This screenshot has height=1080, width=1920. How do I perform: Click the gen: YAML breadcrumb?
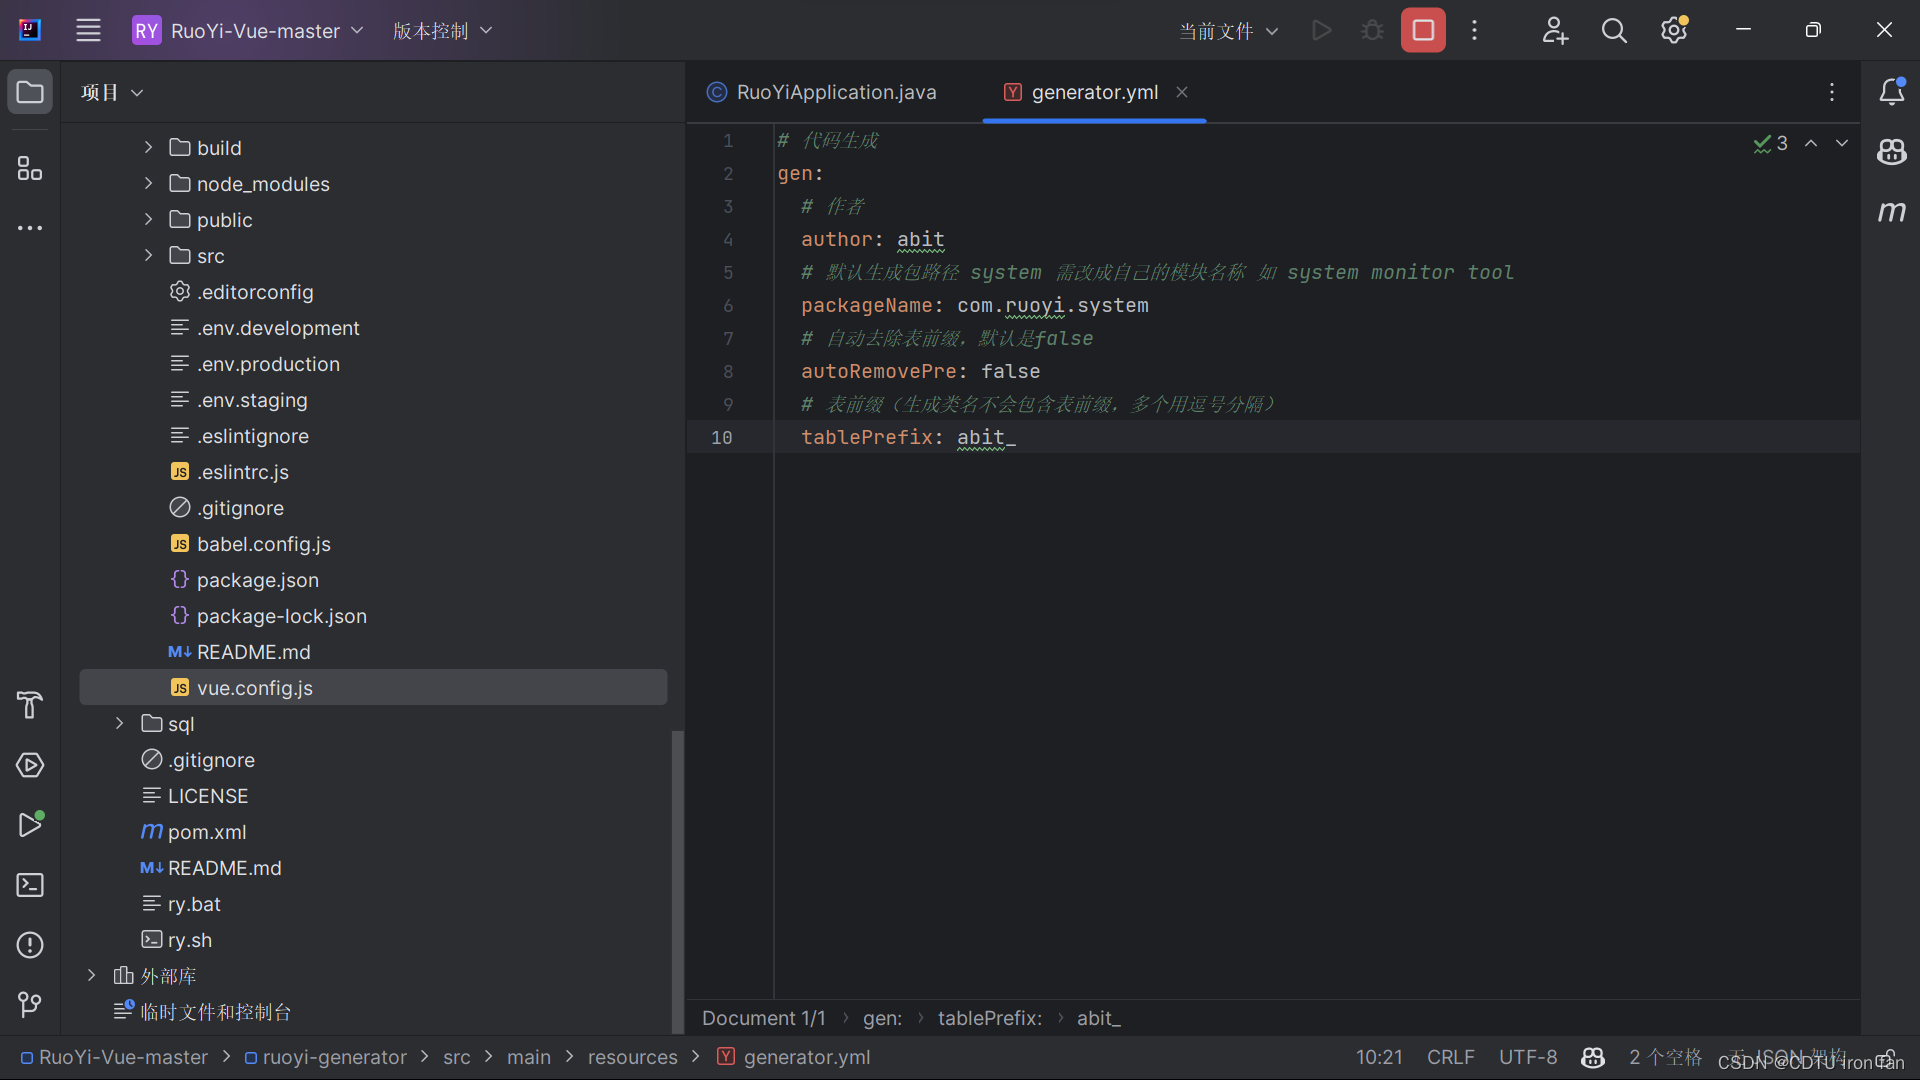point(882,1018)
